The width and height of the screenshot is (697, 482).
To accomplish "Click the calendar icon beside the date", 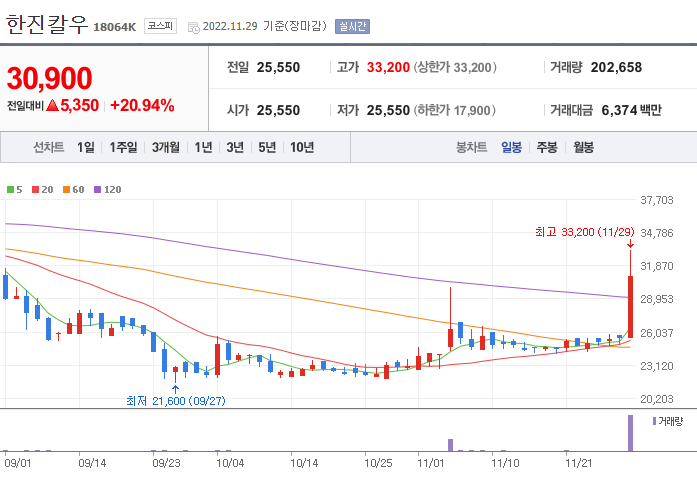I will click(x=193, y=27).
